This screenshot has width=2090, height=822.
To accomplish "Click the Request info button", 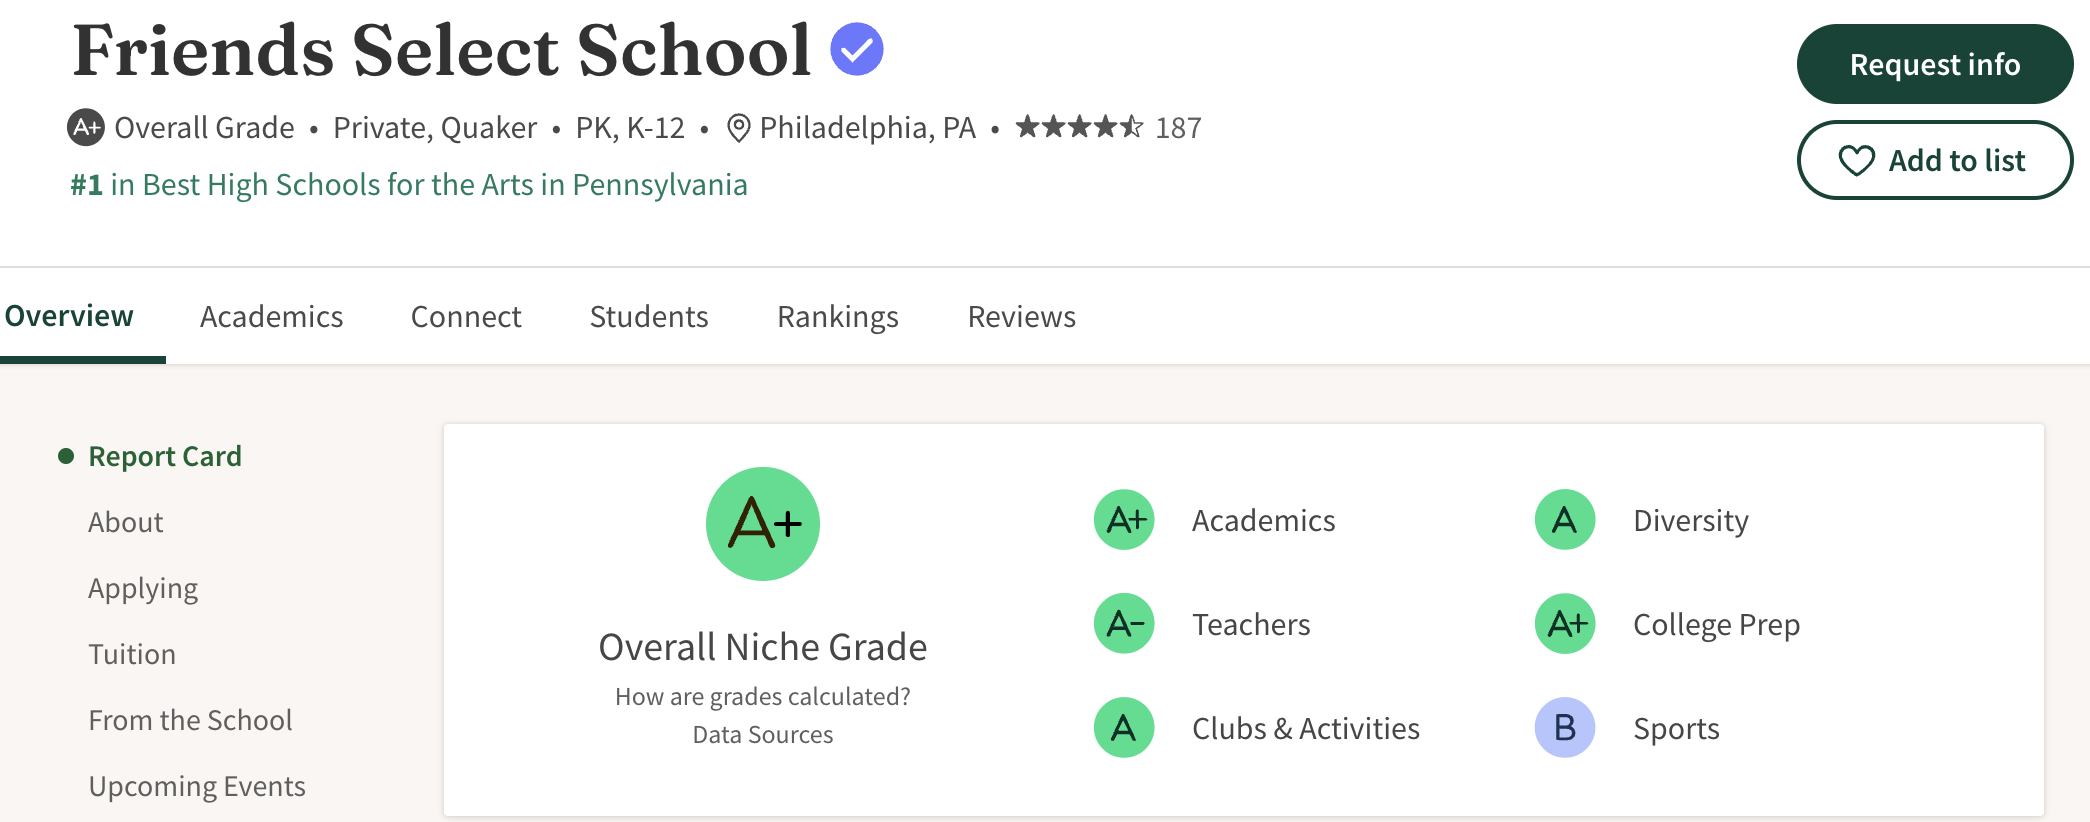I will pyautogui.click(x=1934, y=64).
